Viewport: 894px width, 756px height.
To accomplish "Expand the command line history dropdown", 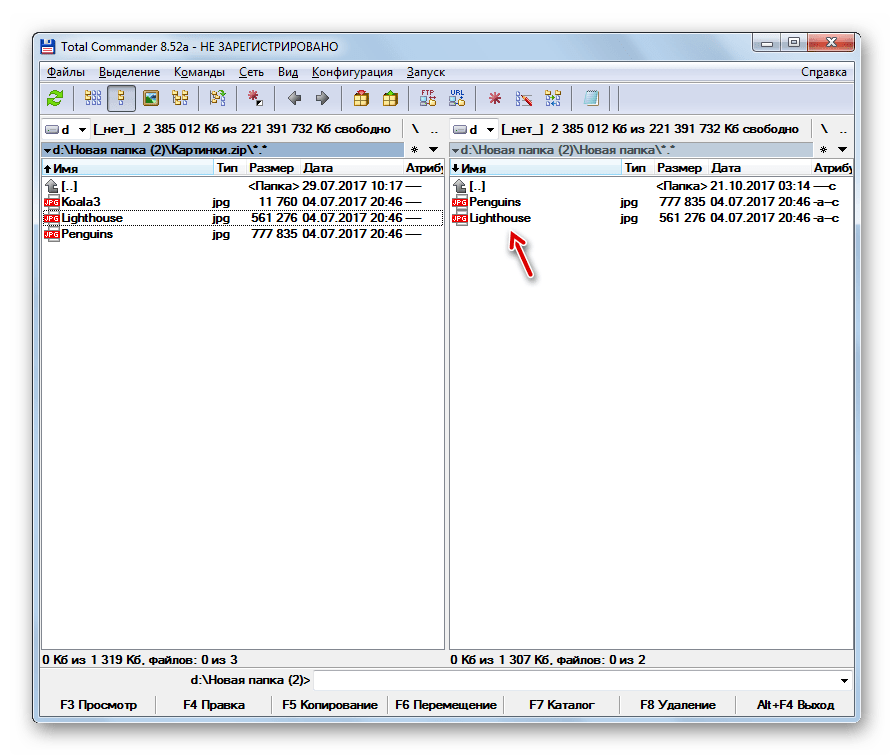I will 845,681.
